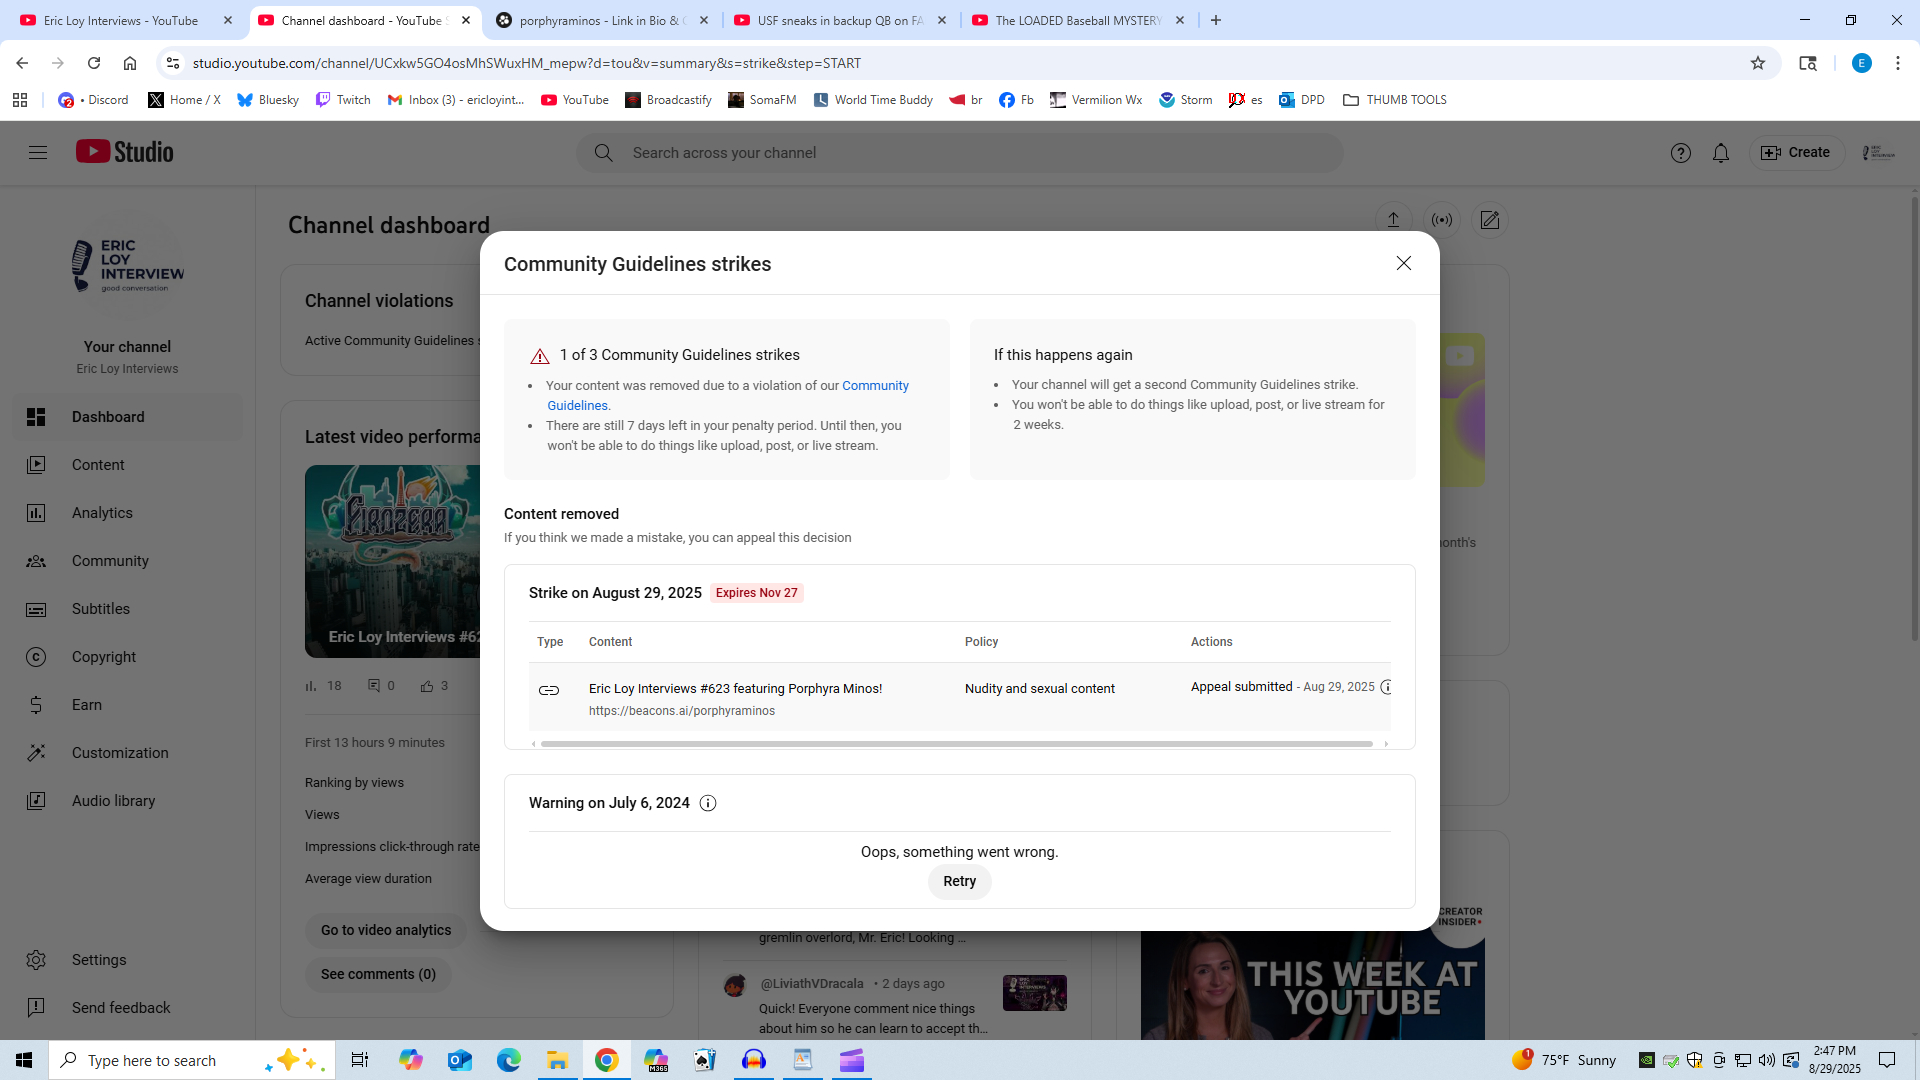The height and width of the screenshot is (1080, 1920).
Task: Switch to the Eric Loy Interviews browser tab
Action: point(120,20)
